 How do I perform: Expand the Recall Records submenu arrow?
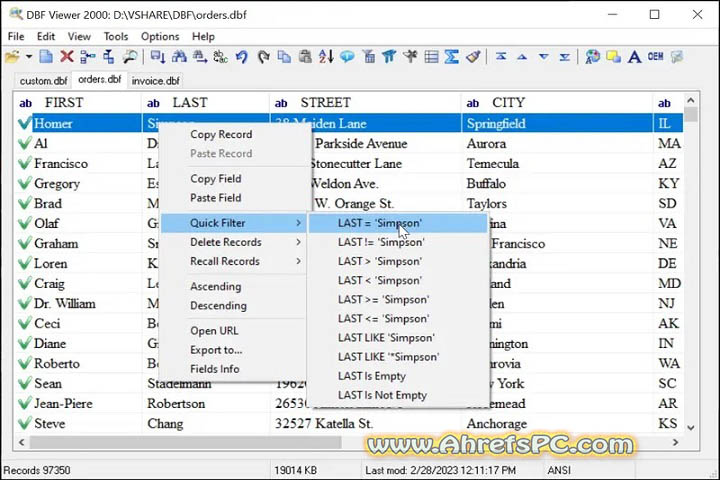pos(298,261)
